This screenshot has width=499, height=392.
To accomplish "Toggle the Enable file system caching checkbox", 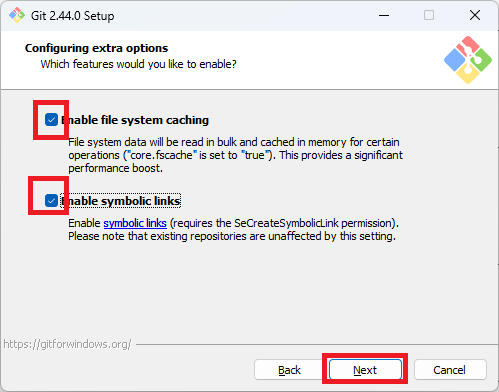I will pyautogui.click(x=51, y=120).
